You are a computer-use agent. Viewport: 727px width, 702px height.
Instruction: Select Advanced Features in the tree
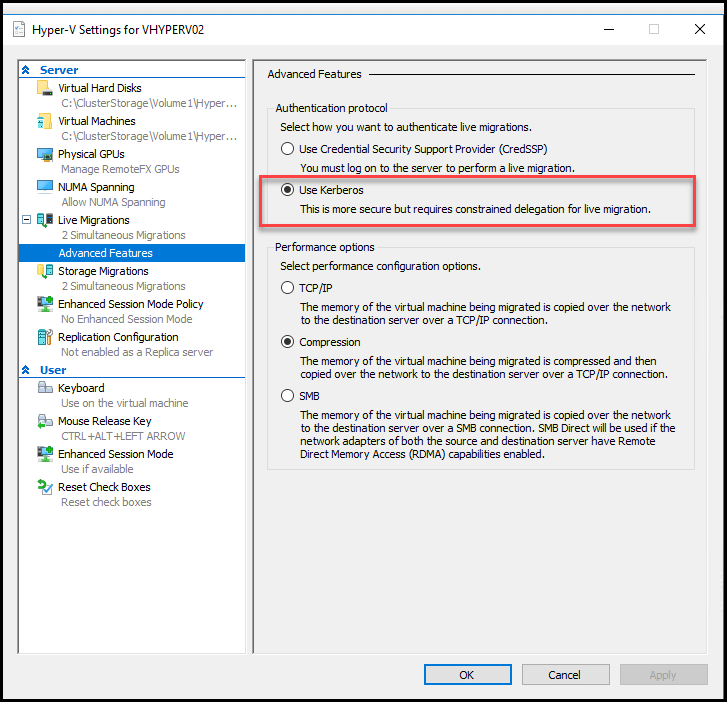coord(132,253)
